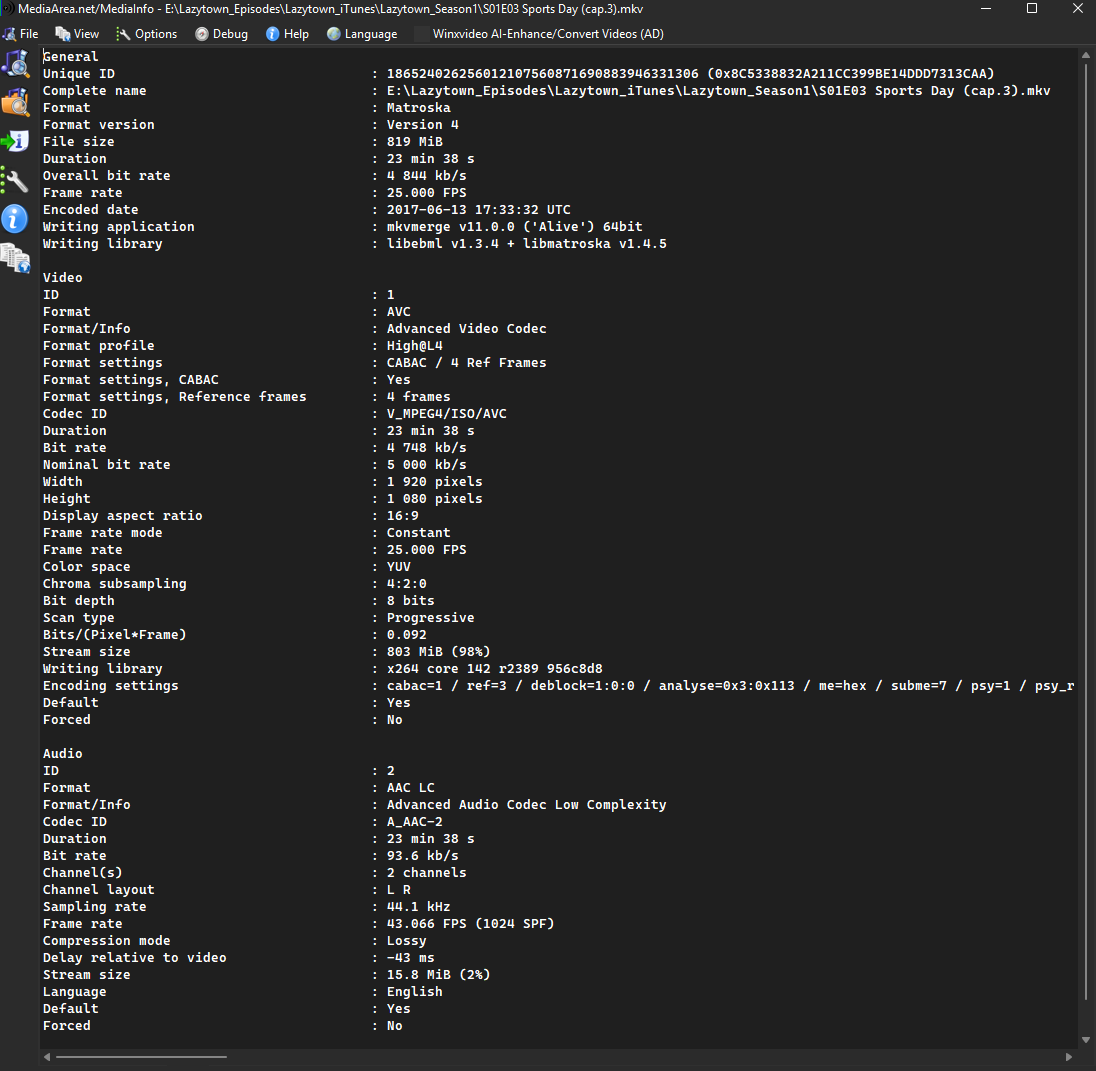1096x1071 pixels.
Task: Click the Open Folder sidebar icon
Action: tap(15, 103)
